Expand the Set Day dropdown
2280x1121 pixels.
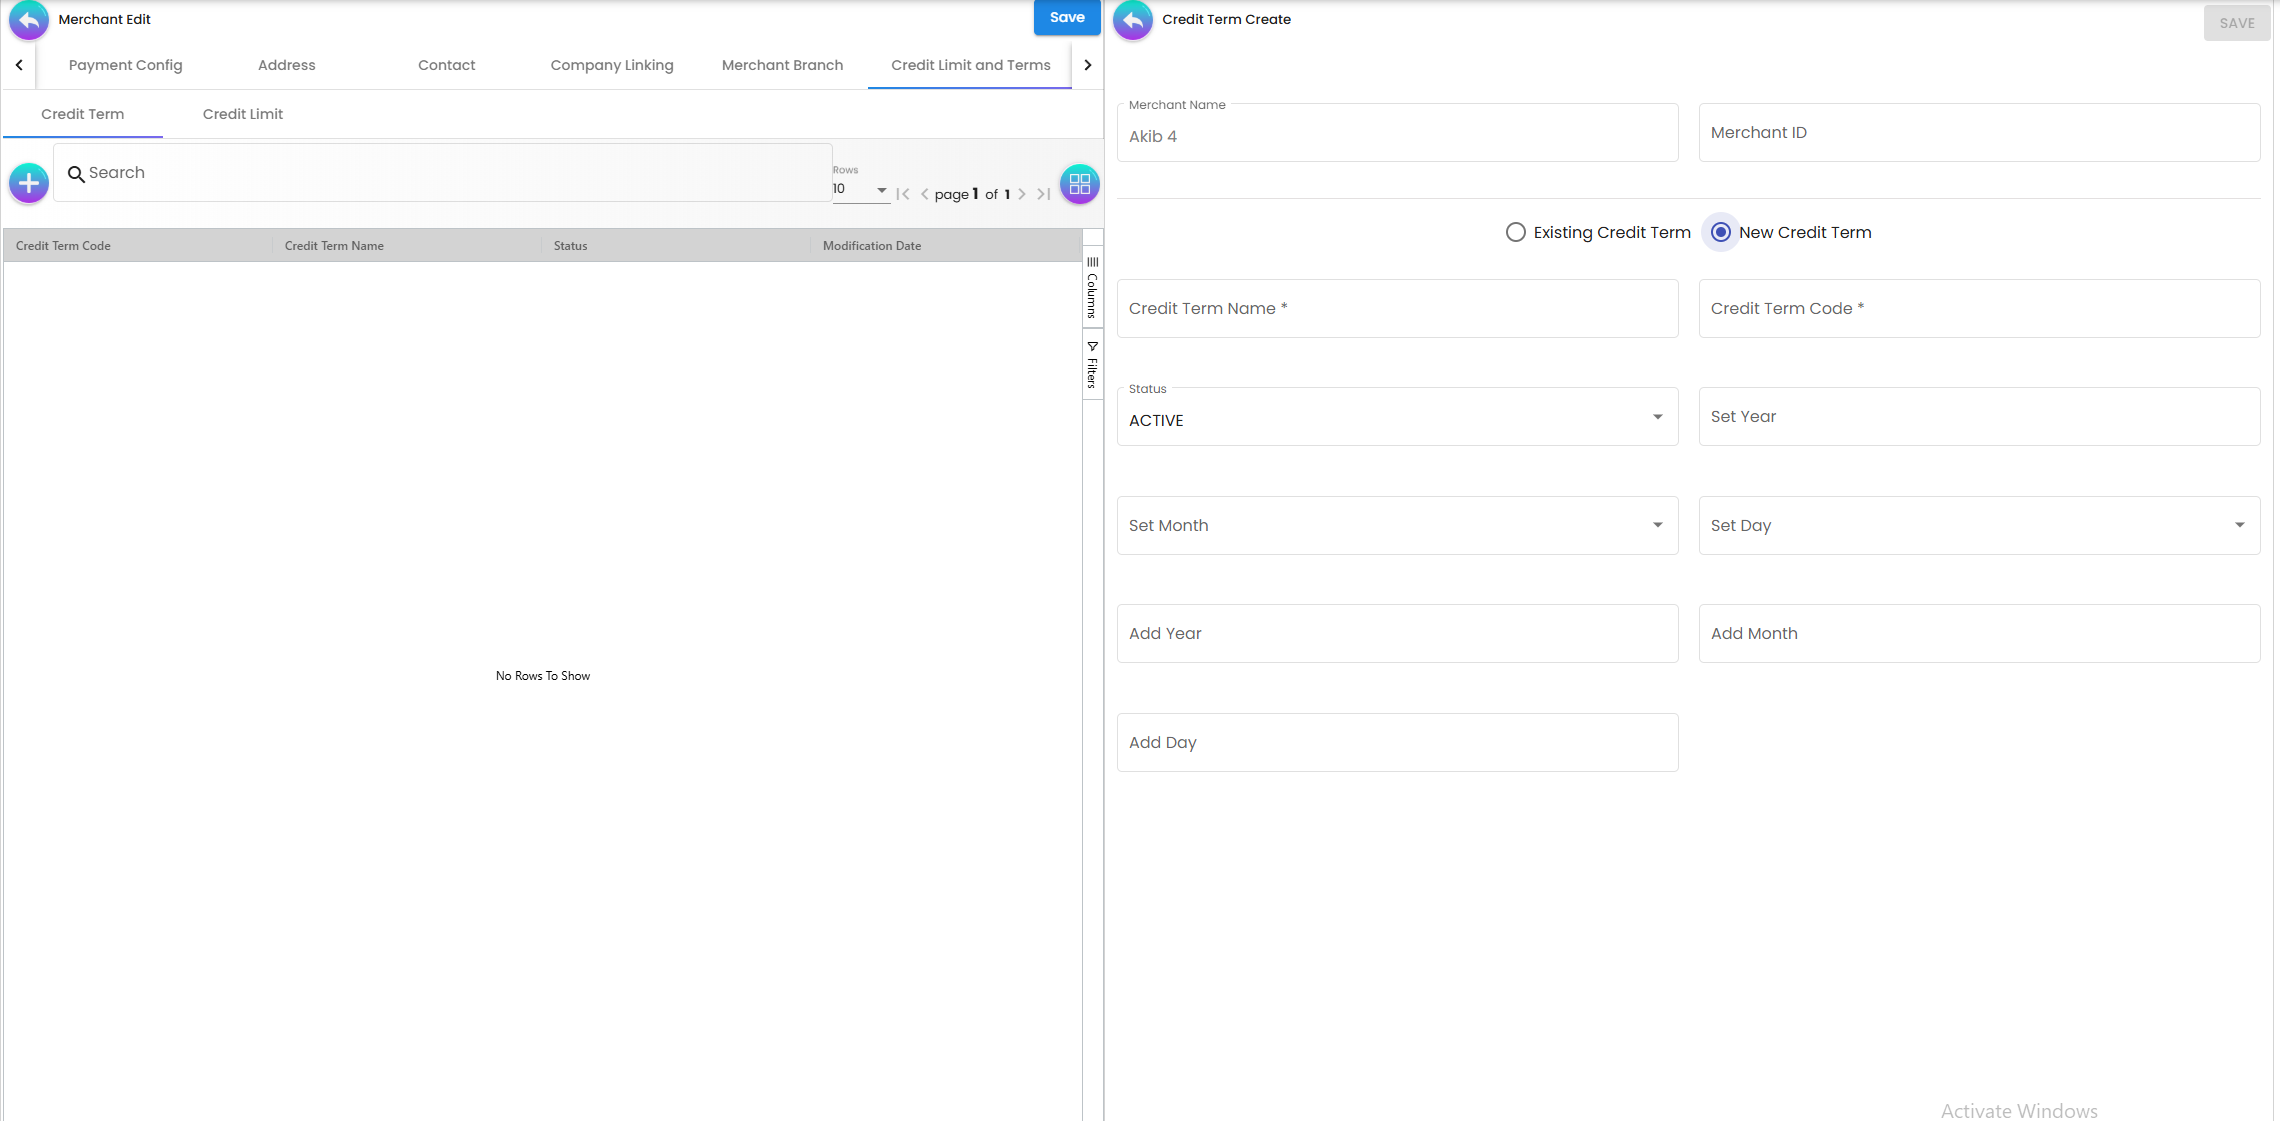pyautogui.click(x=1979, y=525)
